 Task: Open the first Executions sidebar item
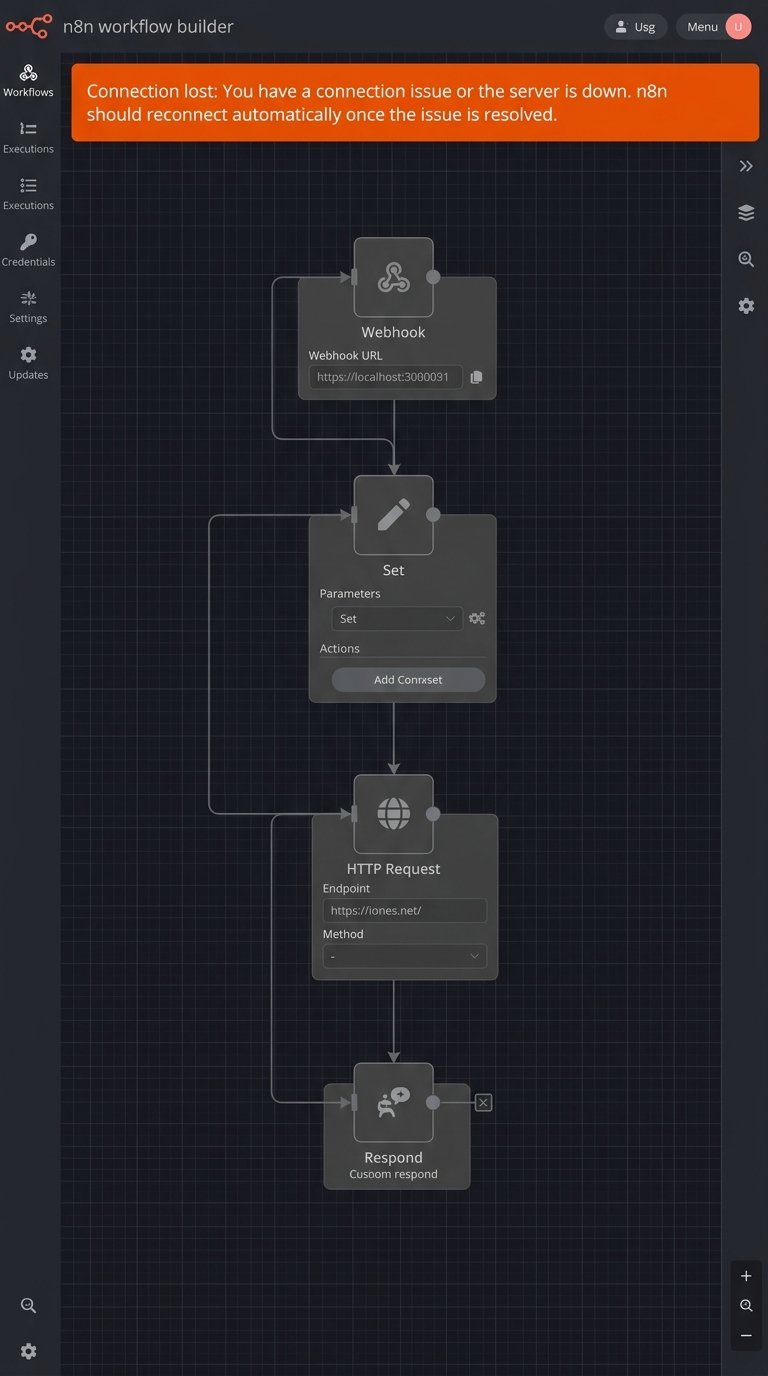click(x=28, y=137)
